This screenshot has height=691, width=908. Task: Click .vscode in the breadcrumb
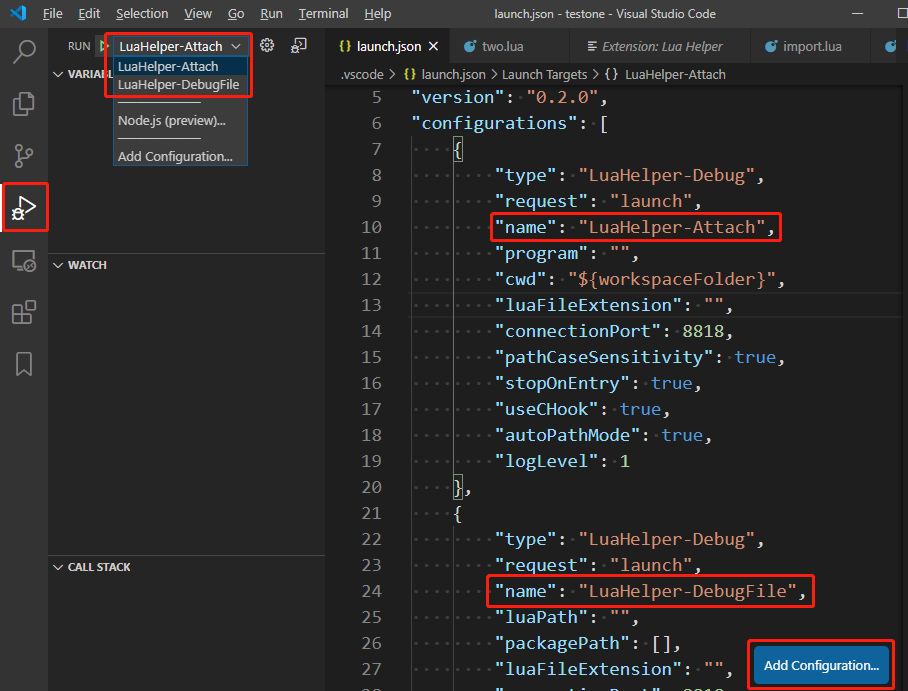tap(362, 74)
